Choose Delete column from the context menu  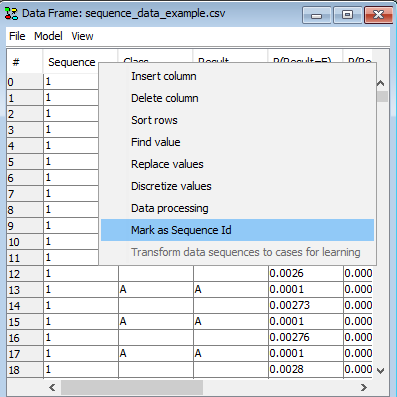pos(237,98)
